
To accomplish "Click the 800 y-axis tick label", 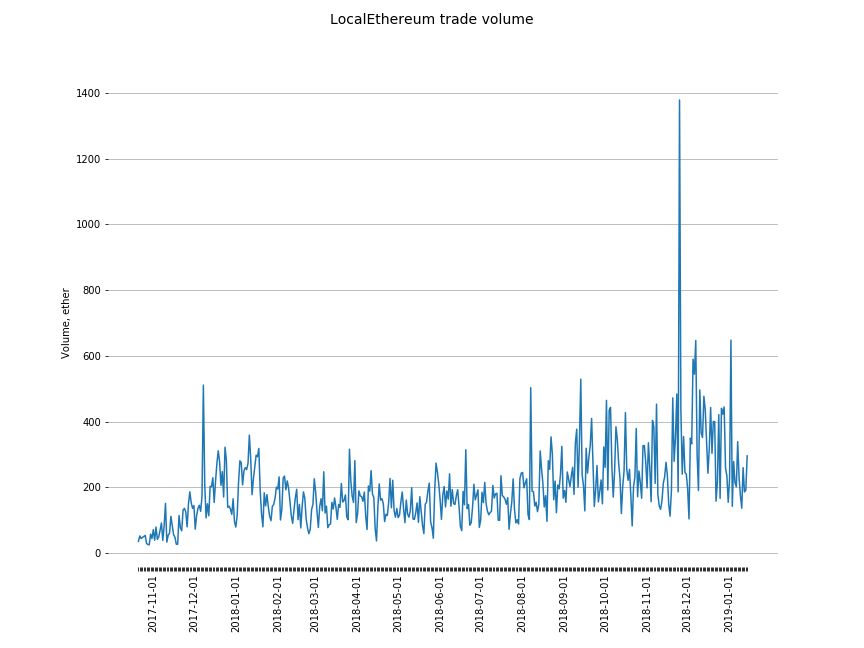I will tap(91, 290).
